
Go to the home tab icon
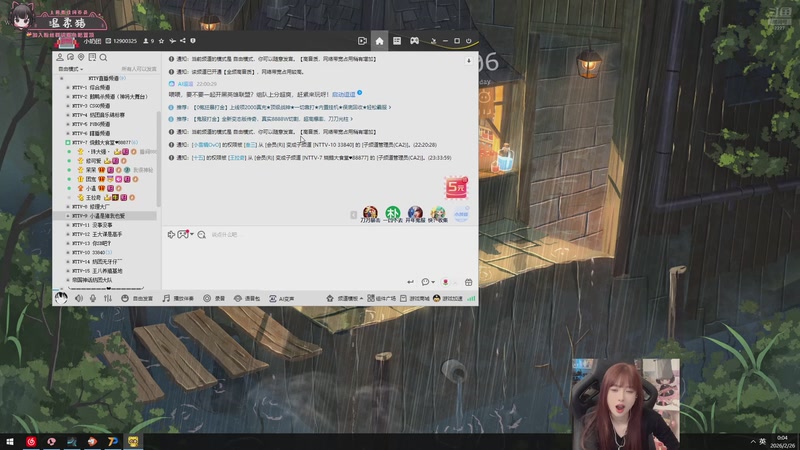pos(380,41)
